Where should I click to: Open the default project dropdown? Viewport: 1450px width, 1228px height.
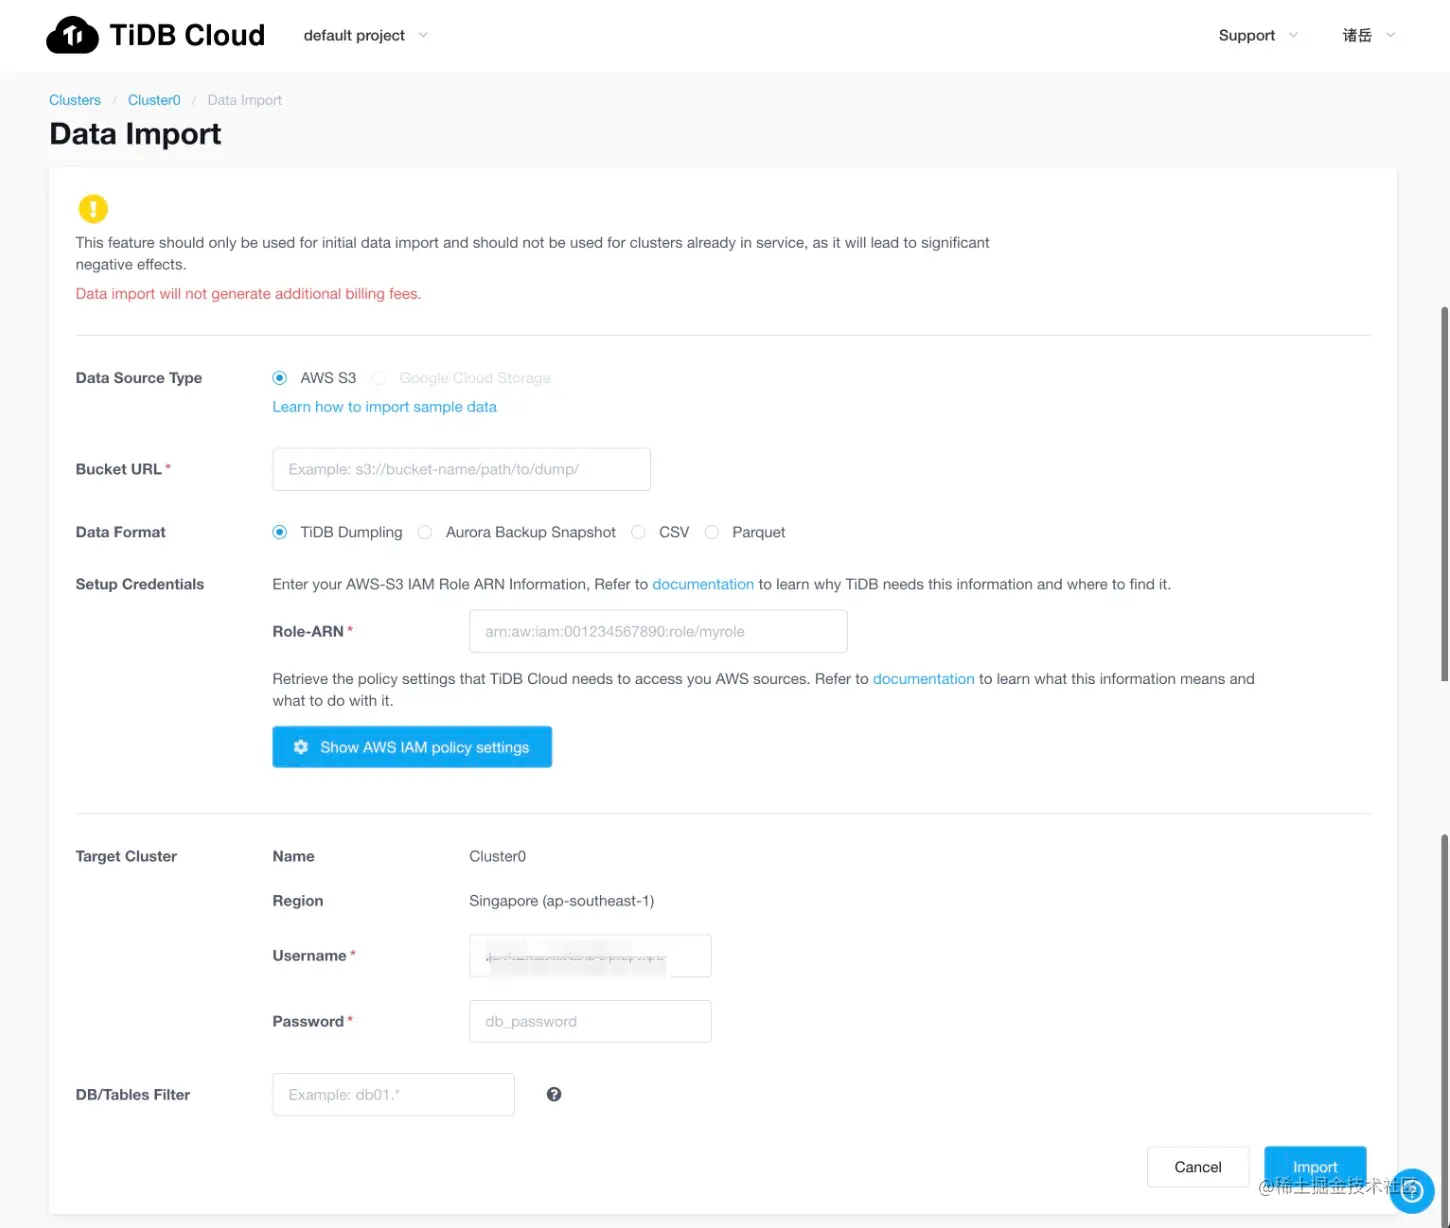point(366,35)
